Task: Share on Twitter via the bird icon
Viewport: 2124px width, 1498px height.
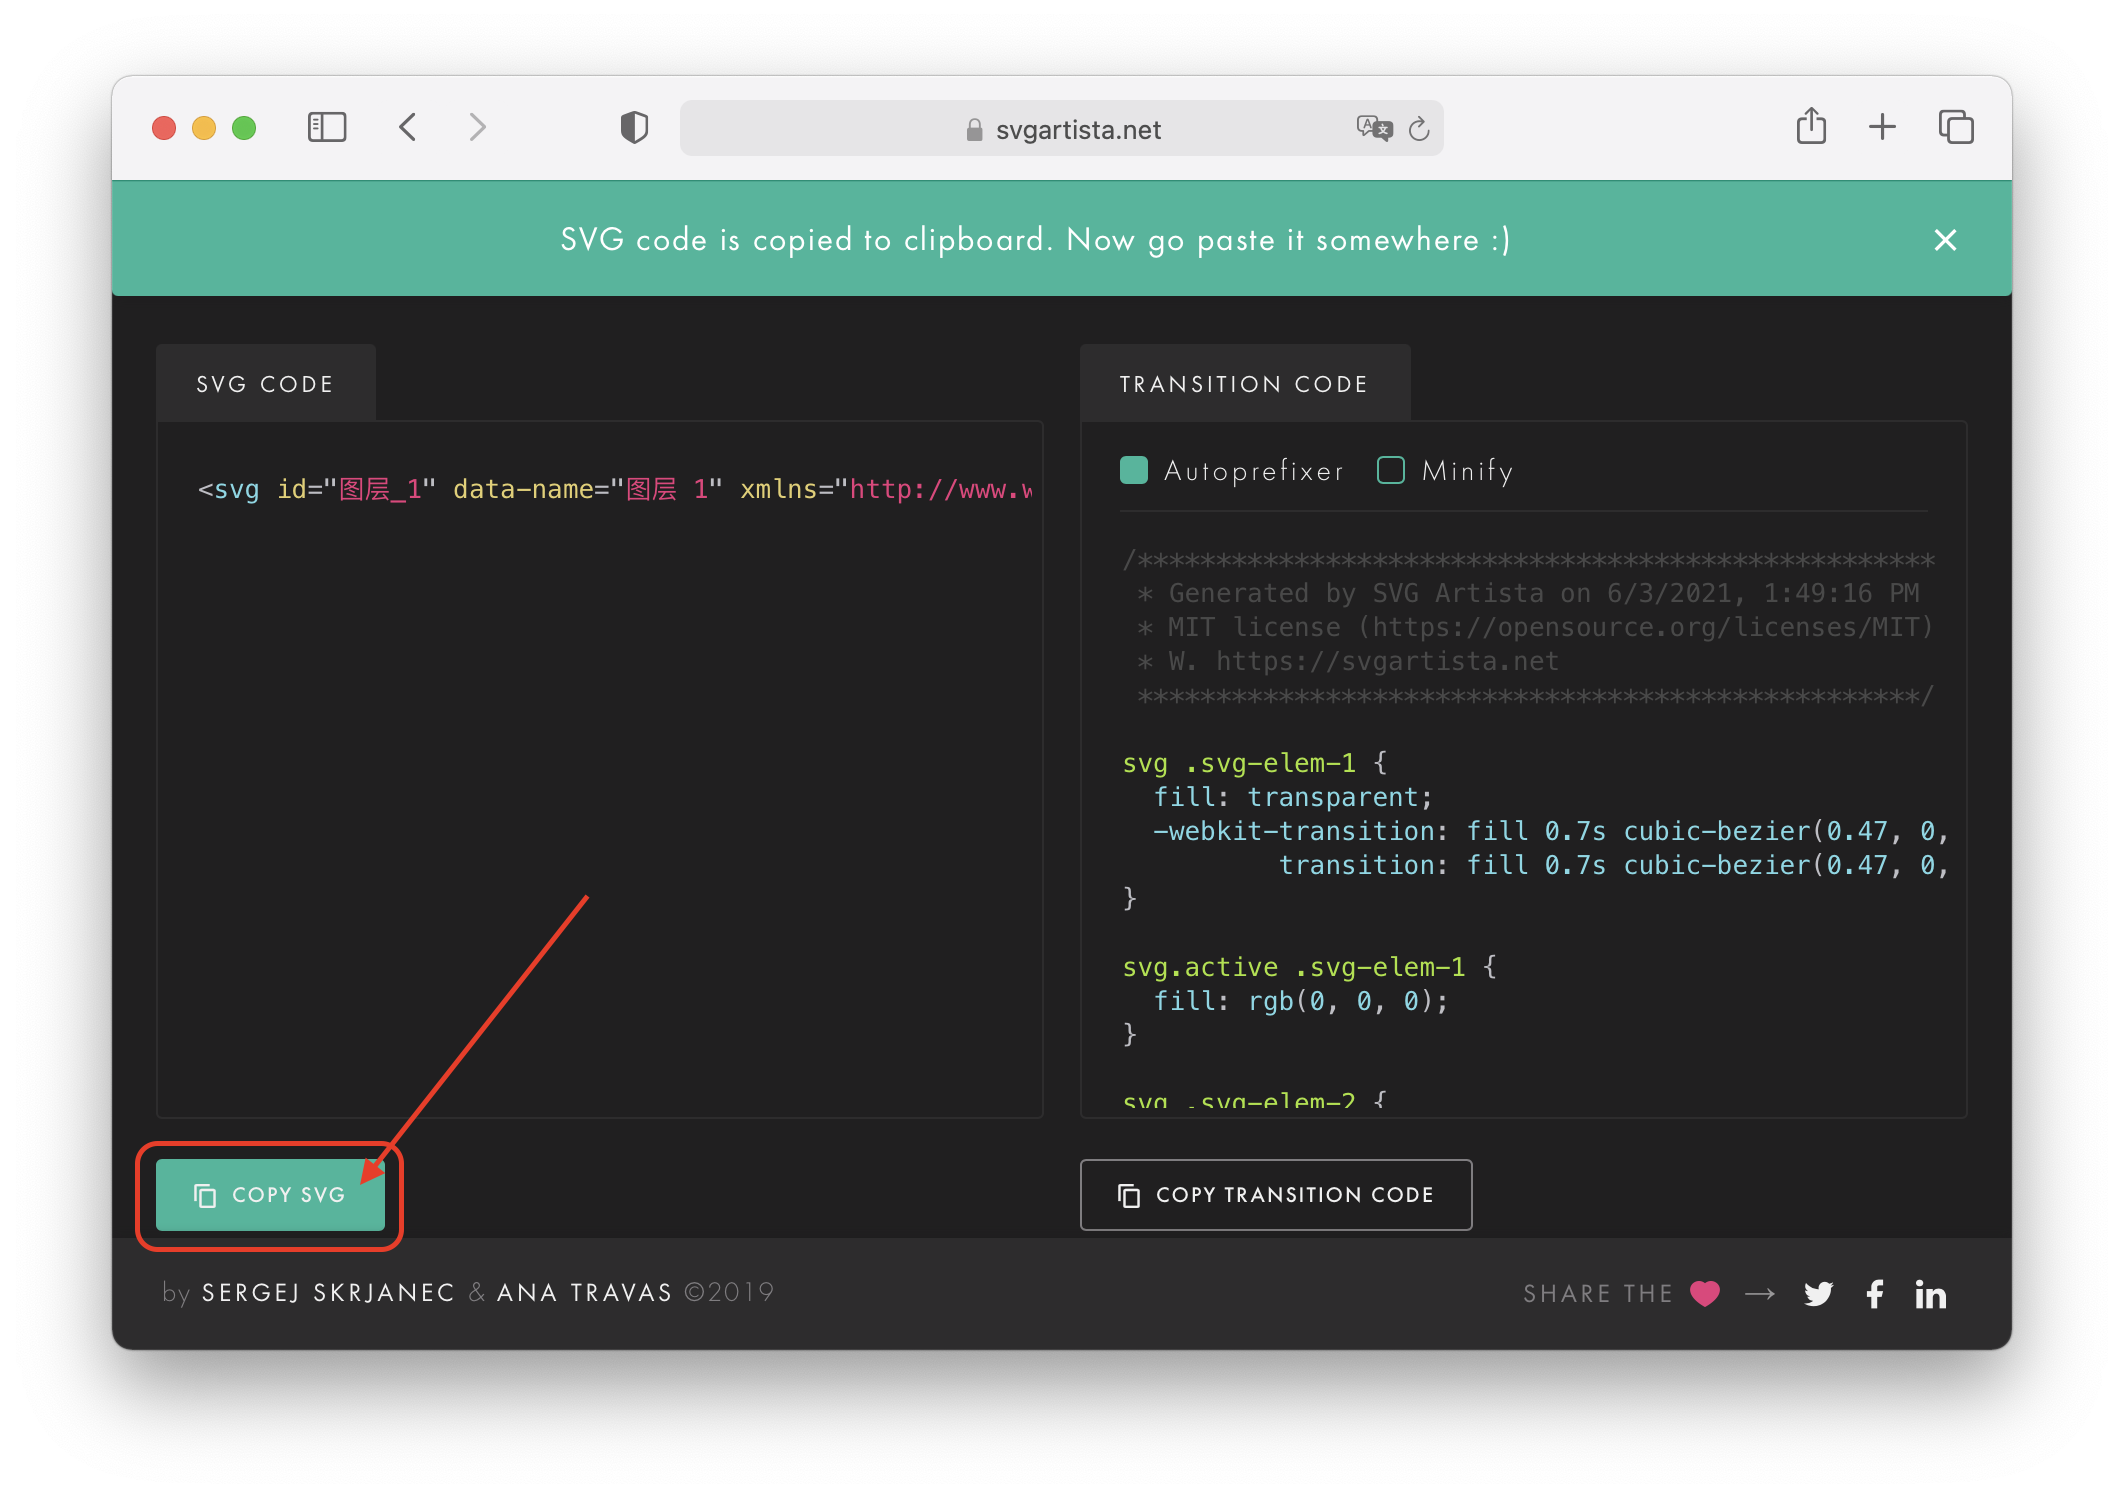Action: 1818,1294
